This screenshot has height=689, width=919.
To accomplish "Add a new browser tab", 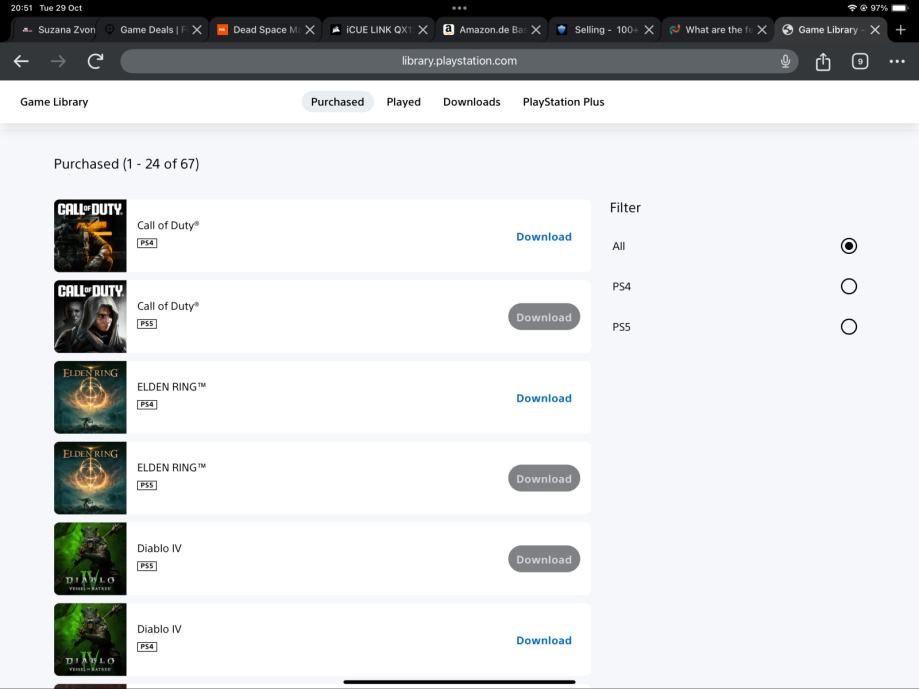I will tap(901, 29).
